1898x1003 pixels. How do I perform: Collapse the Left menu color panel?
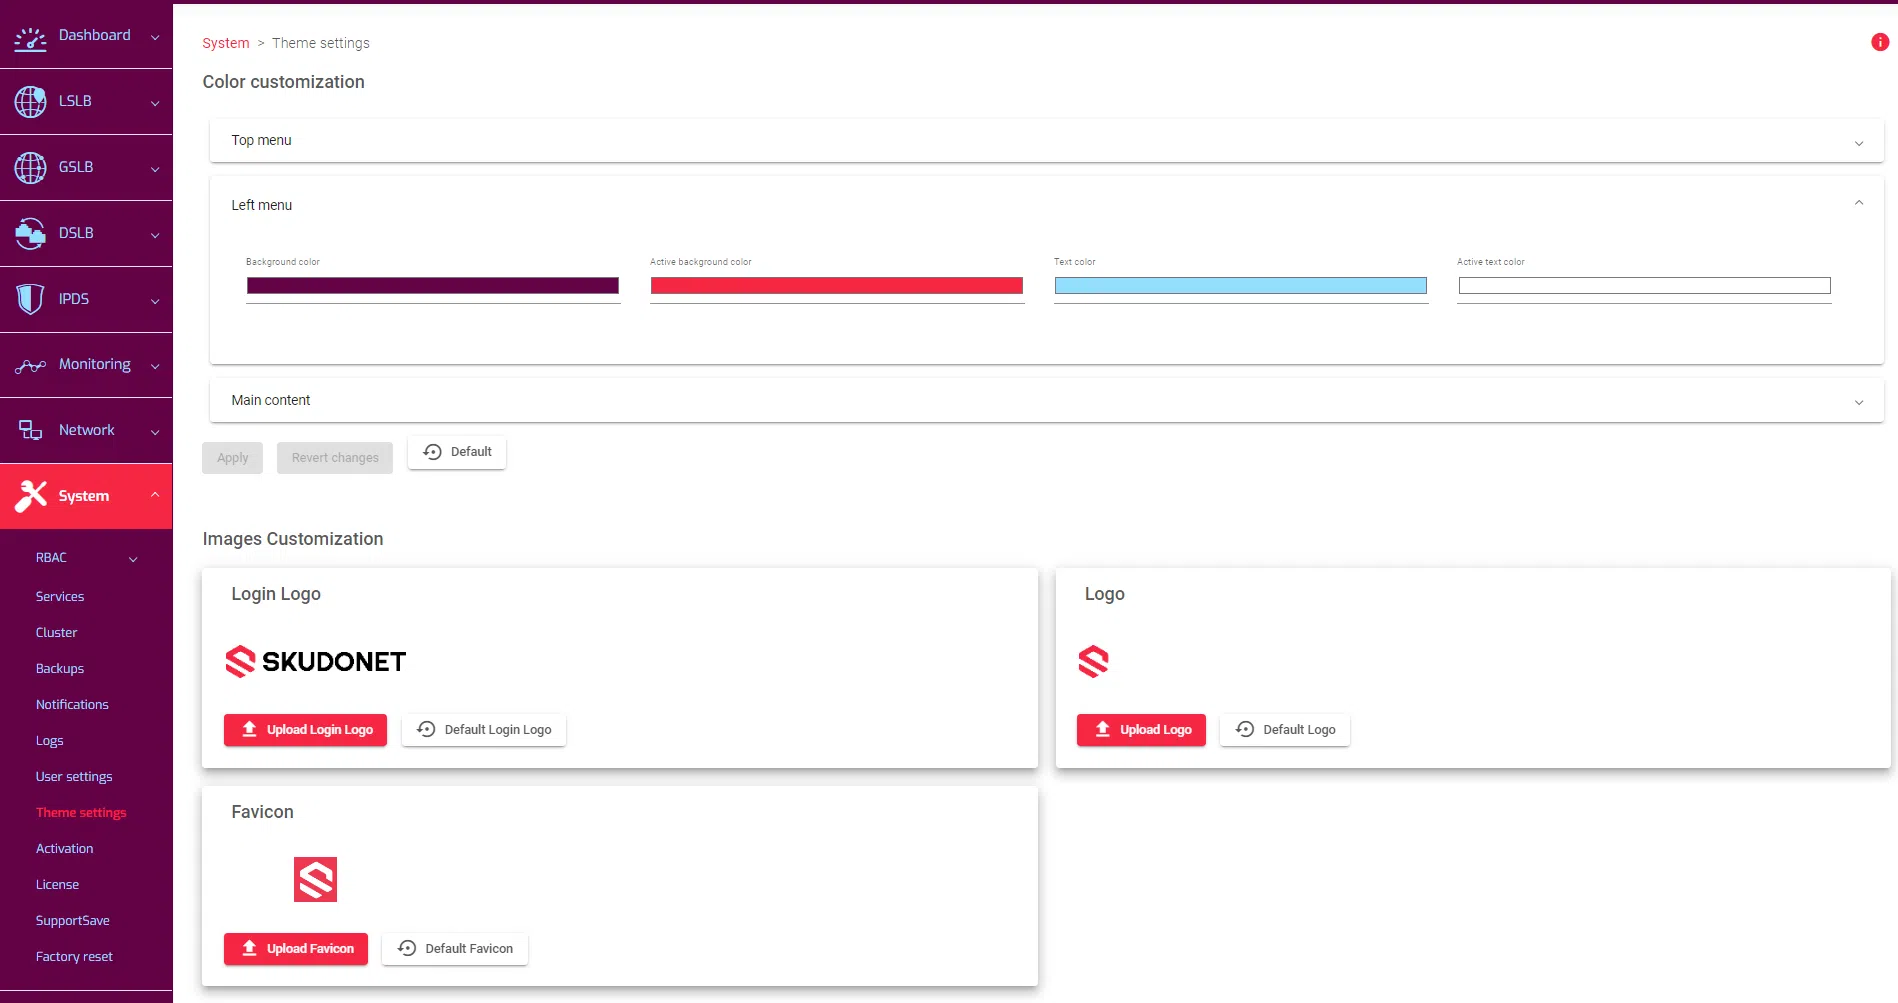1858,204
